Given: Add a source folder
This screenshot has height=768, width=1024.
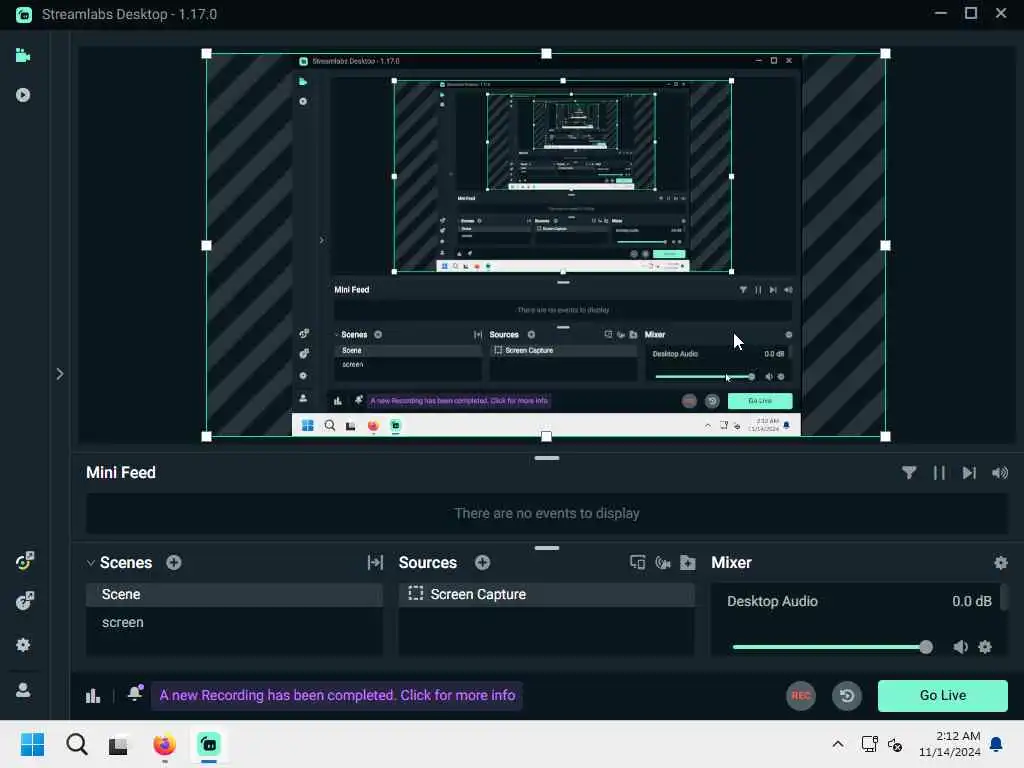Looking at the screenshot, I should coord(688,562).
